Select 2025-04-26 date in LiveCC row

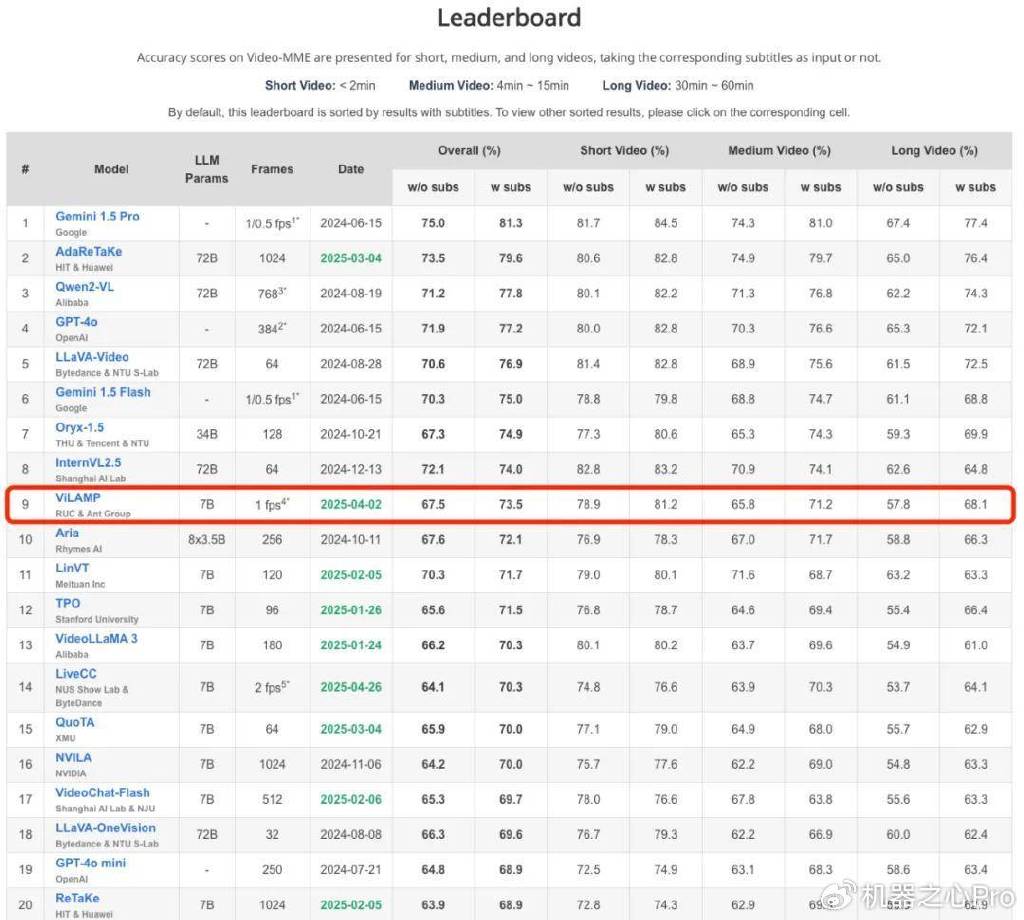coord(351,688)
